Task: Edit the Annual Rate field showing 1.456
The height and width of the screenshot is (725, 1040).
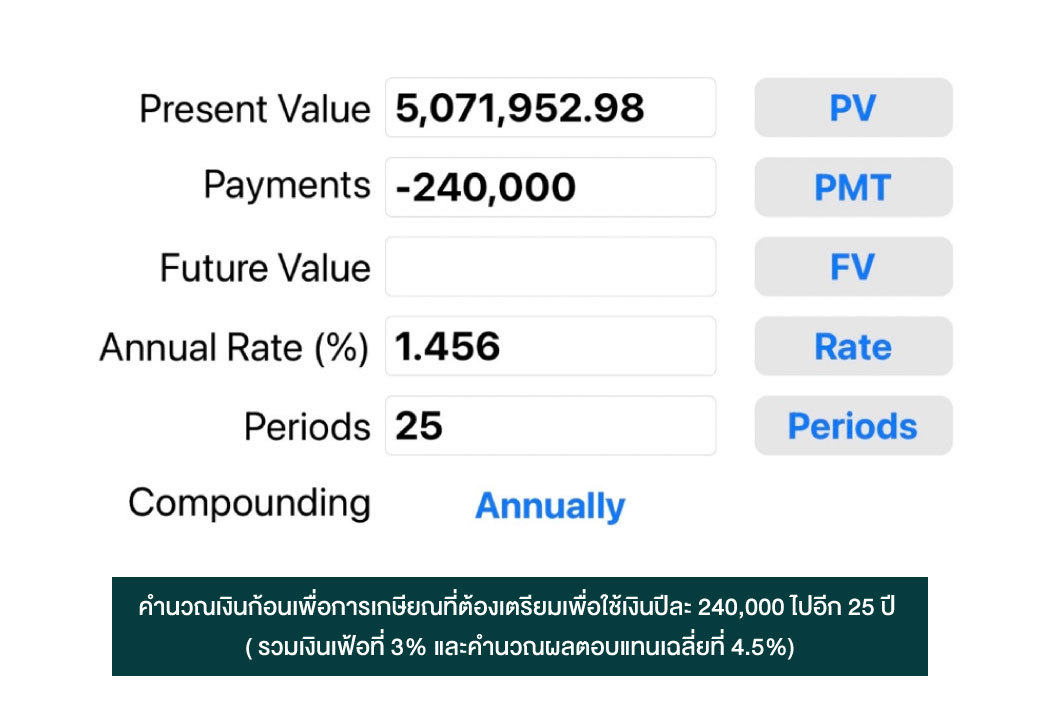Action: [551, 346]
